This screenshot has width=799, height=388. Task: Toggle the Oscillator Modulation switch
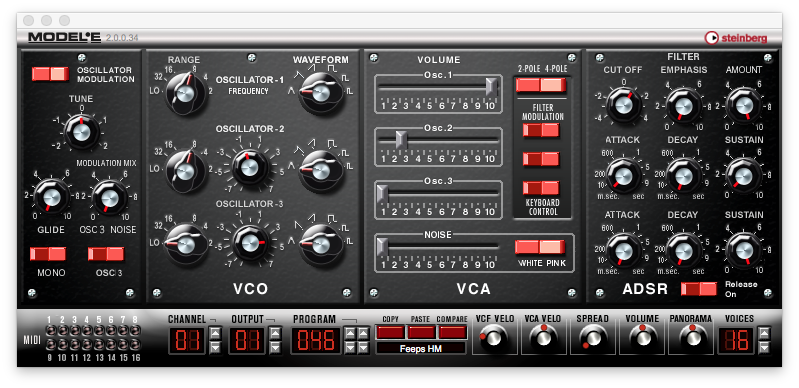tap(50, 74)
